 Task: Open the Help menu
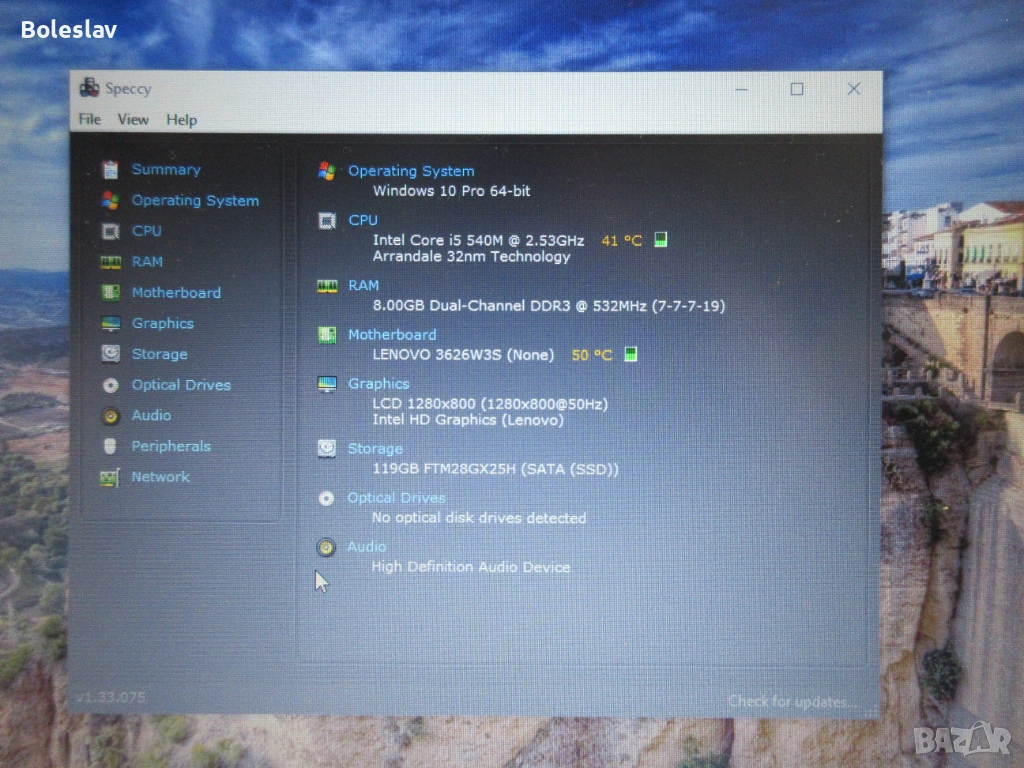click(181, 120)
